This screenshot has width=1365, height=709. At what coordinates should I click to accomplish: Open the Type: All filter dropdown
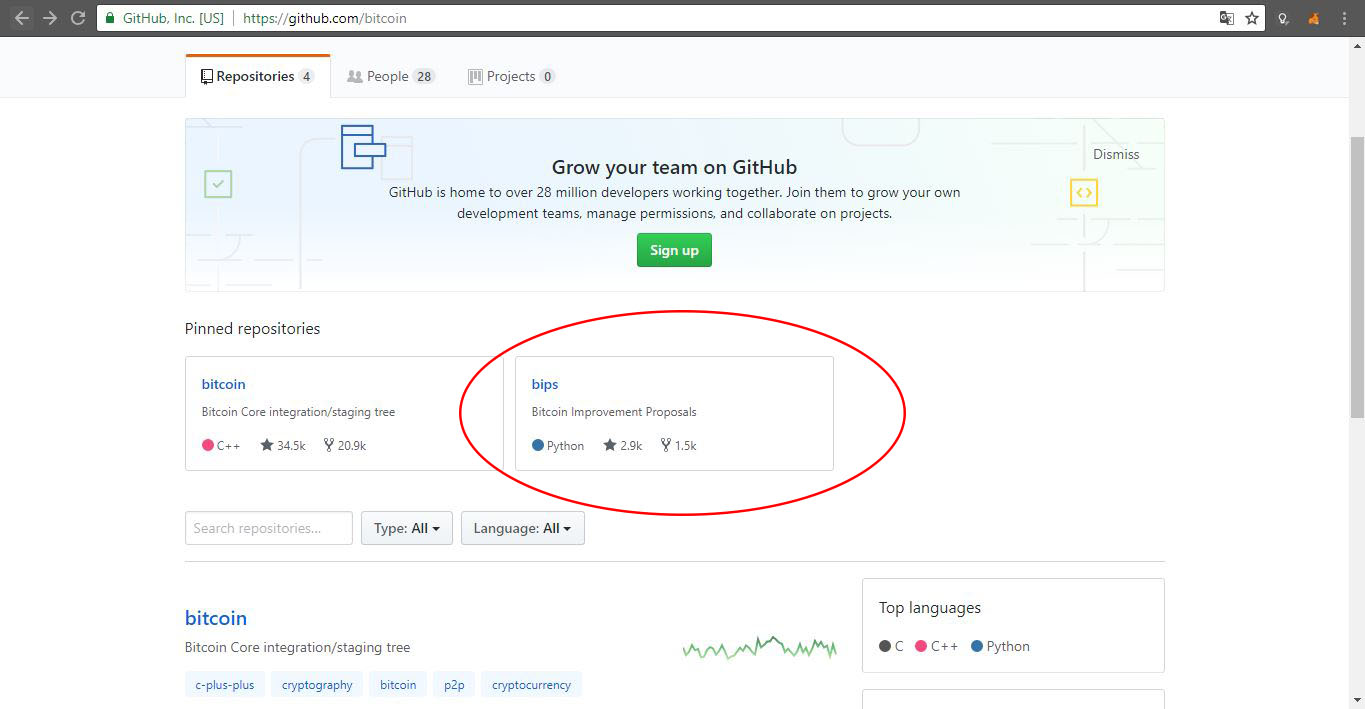(x=406, y=528)
